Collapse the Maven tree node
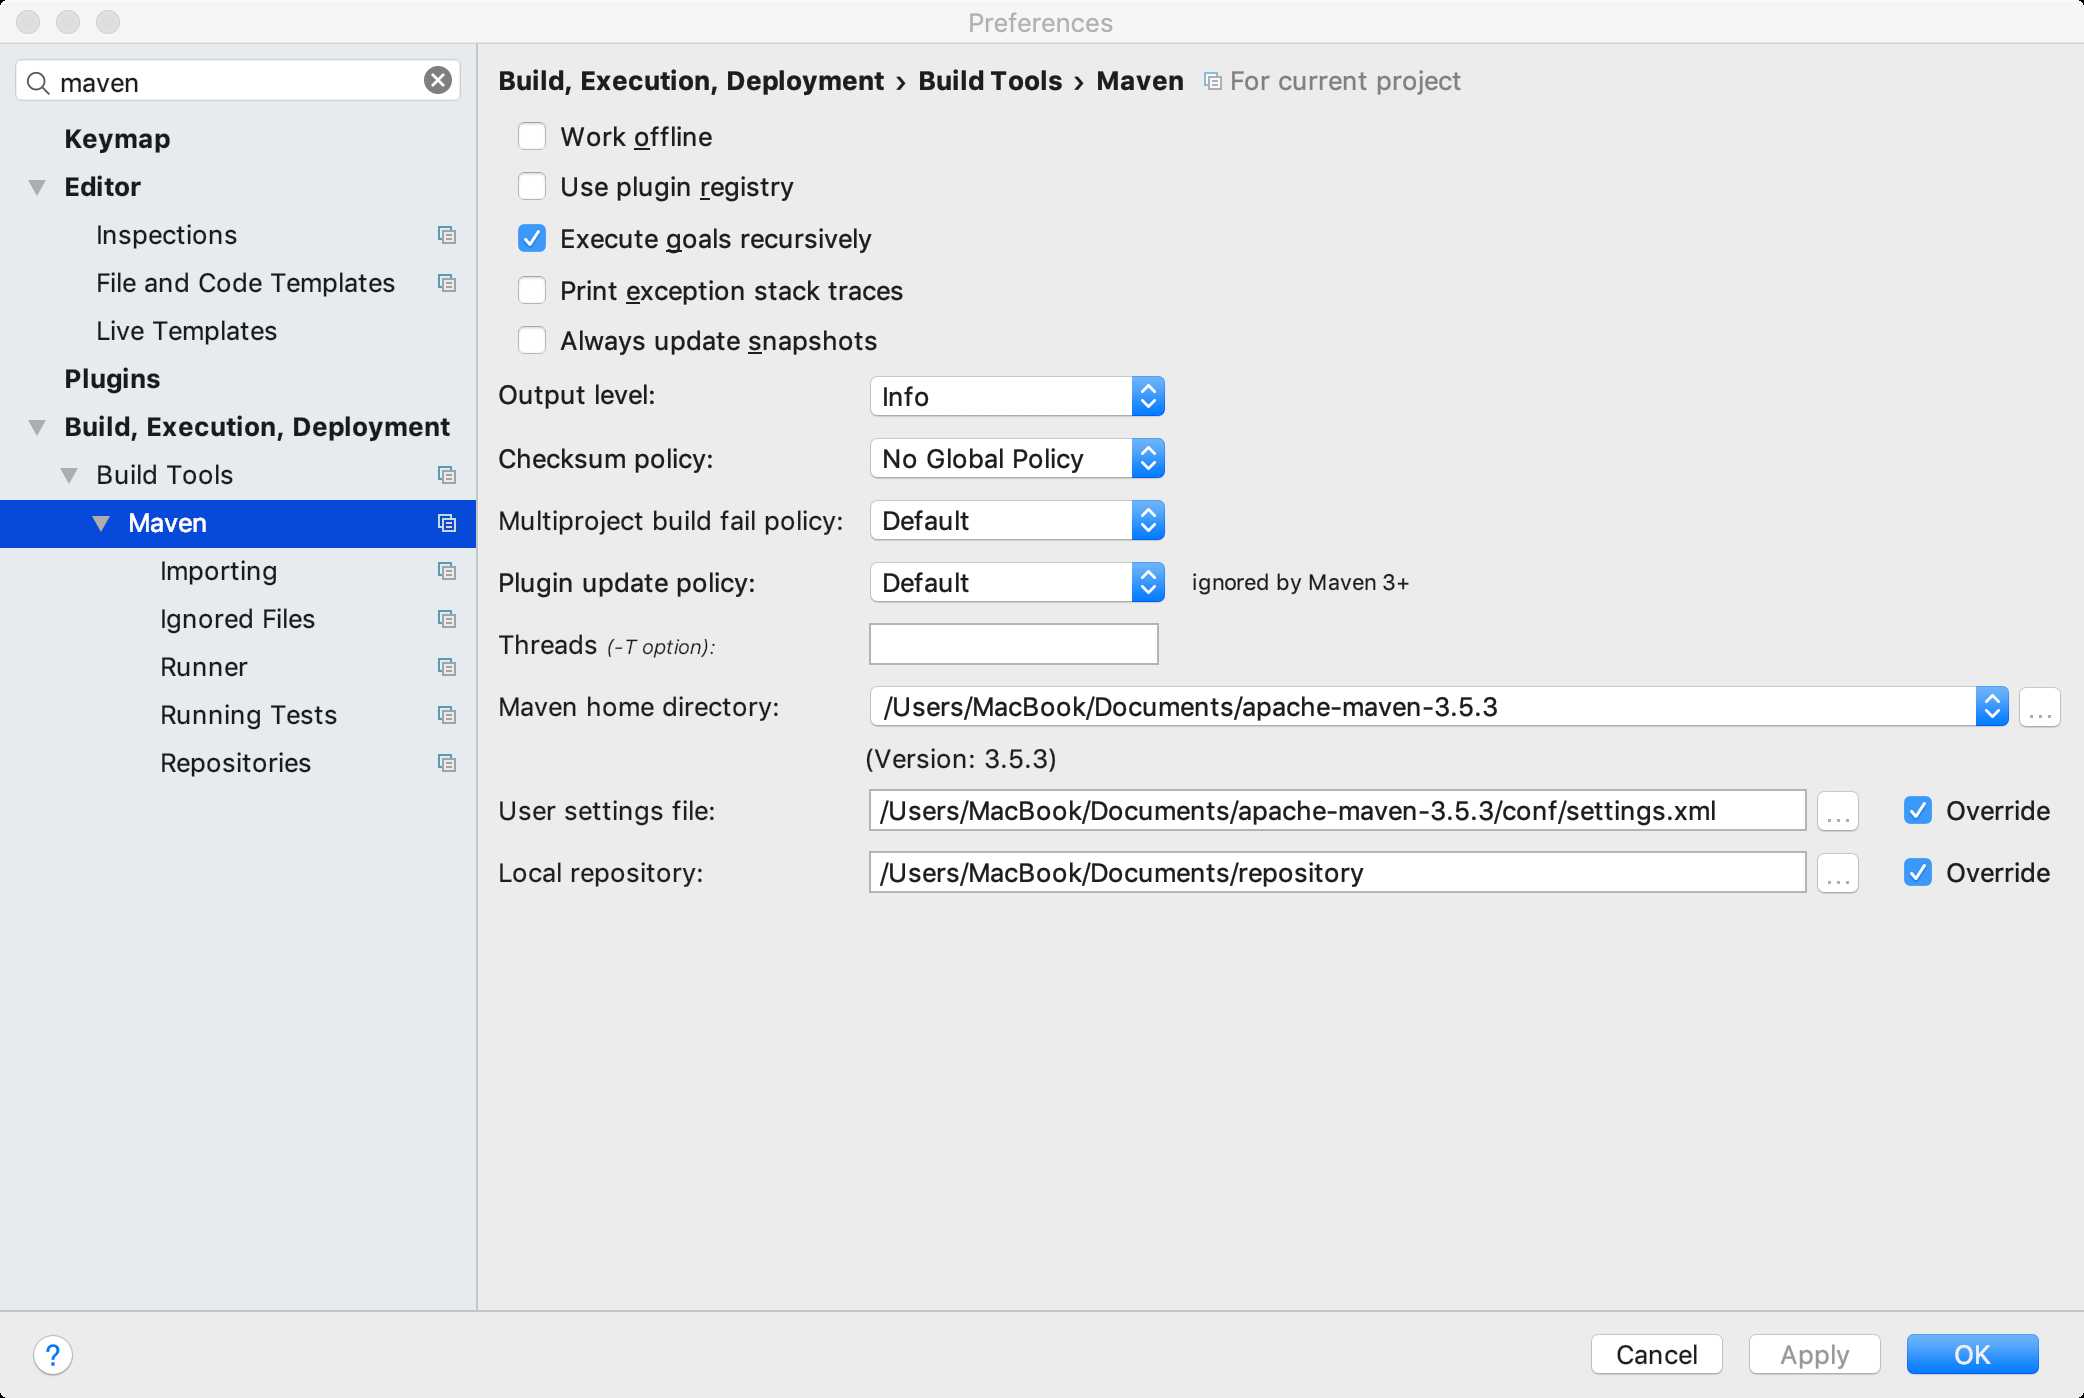The image size is (2084, 1398). [101, 523]
